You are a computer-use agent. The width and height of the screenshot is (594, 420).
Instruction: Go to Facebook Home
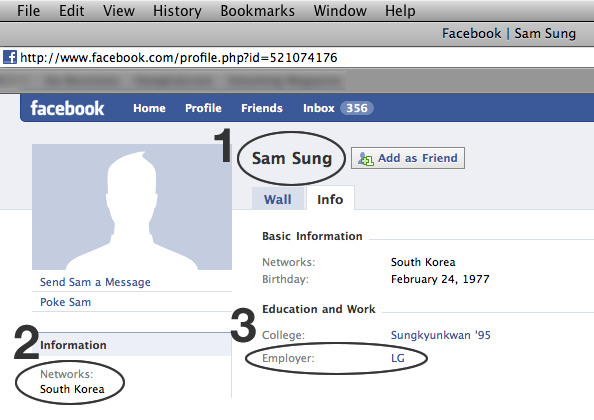click(x=149, y=108)
